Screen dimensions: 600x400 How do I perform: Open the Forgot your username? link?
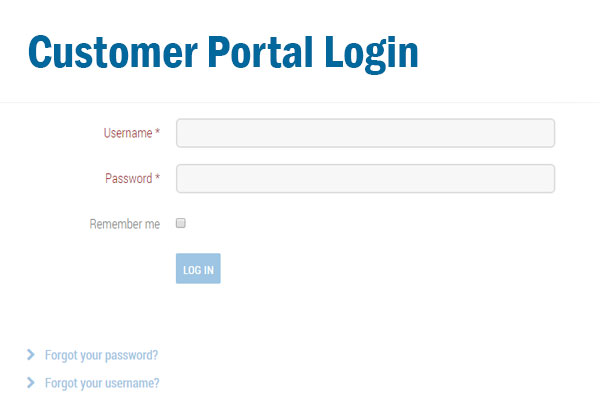coord(102,383)
